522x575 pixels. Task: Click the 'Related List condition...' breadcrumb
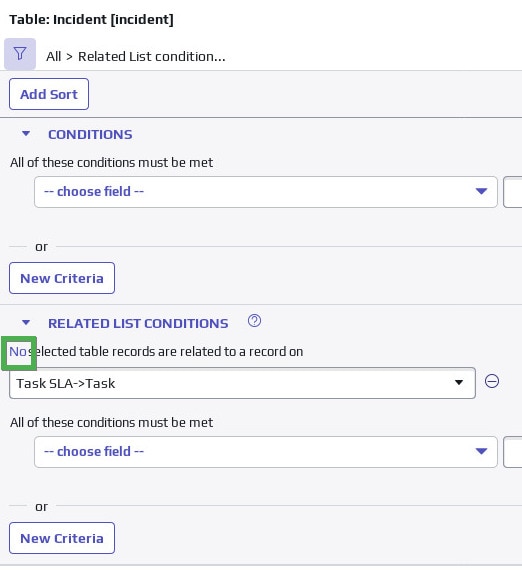point(152,56)
